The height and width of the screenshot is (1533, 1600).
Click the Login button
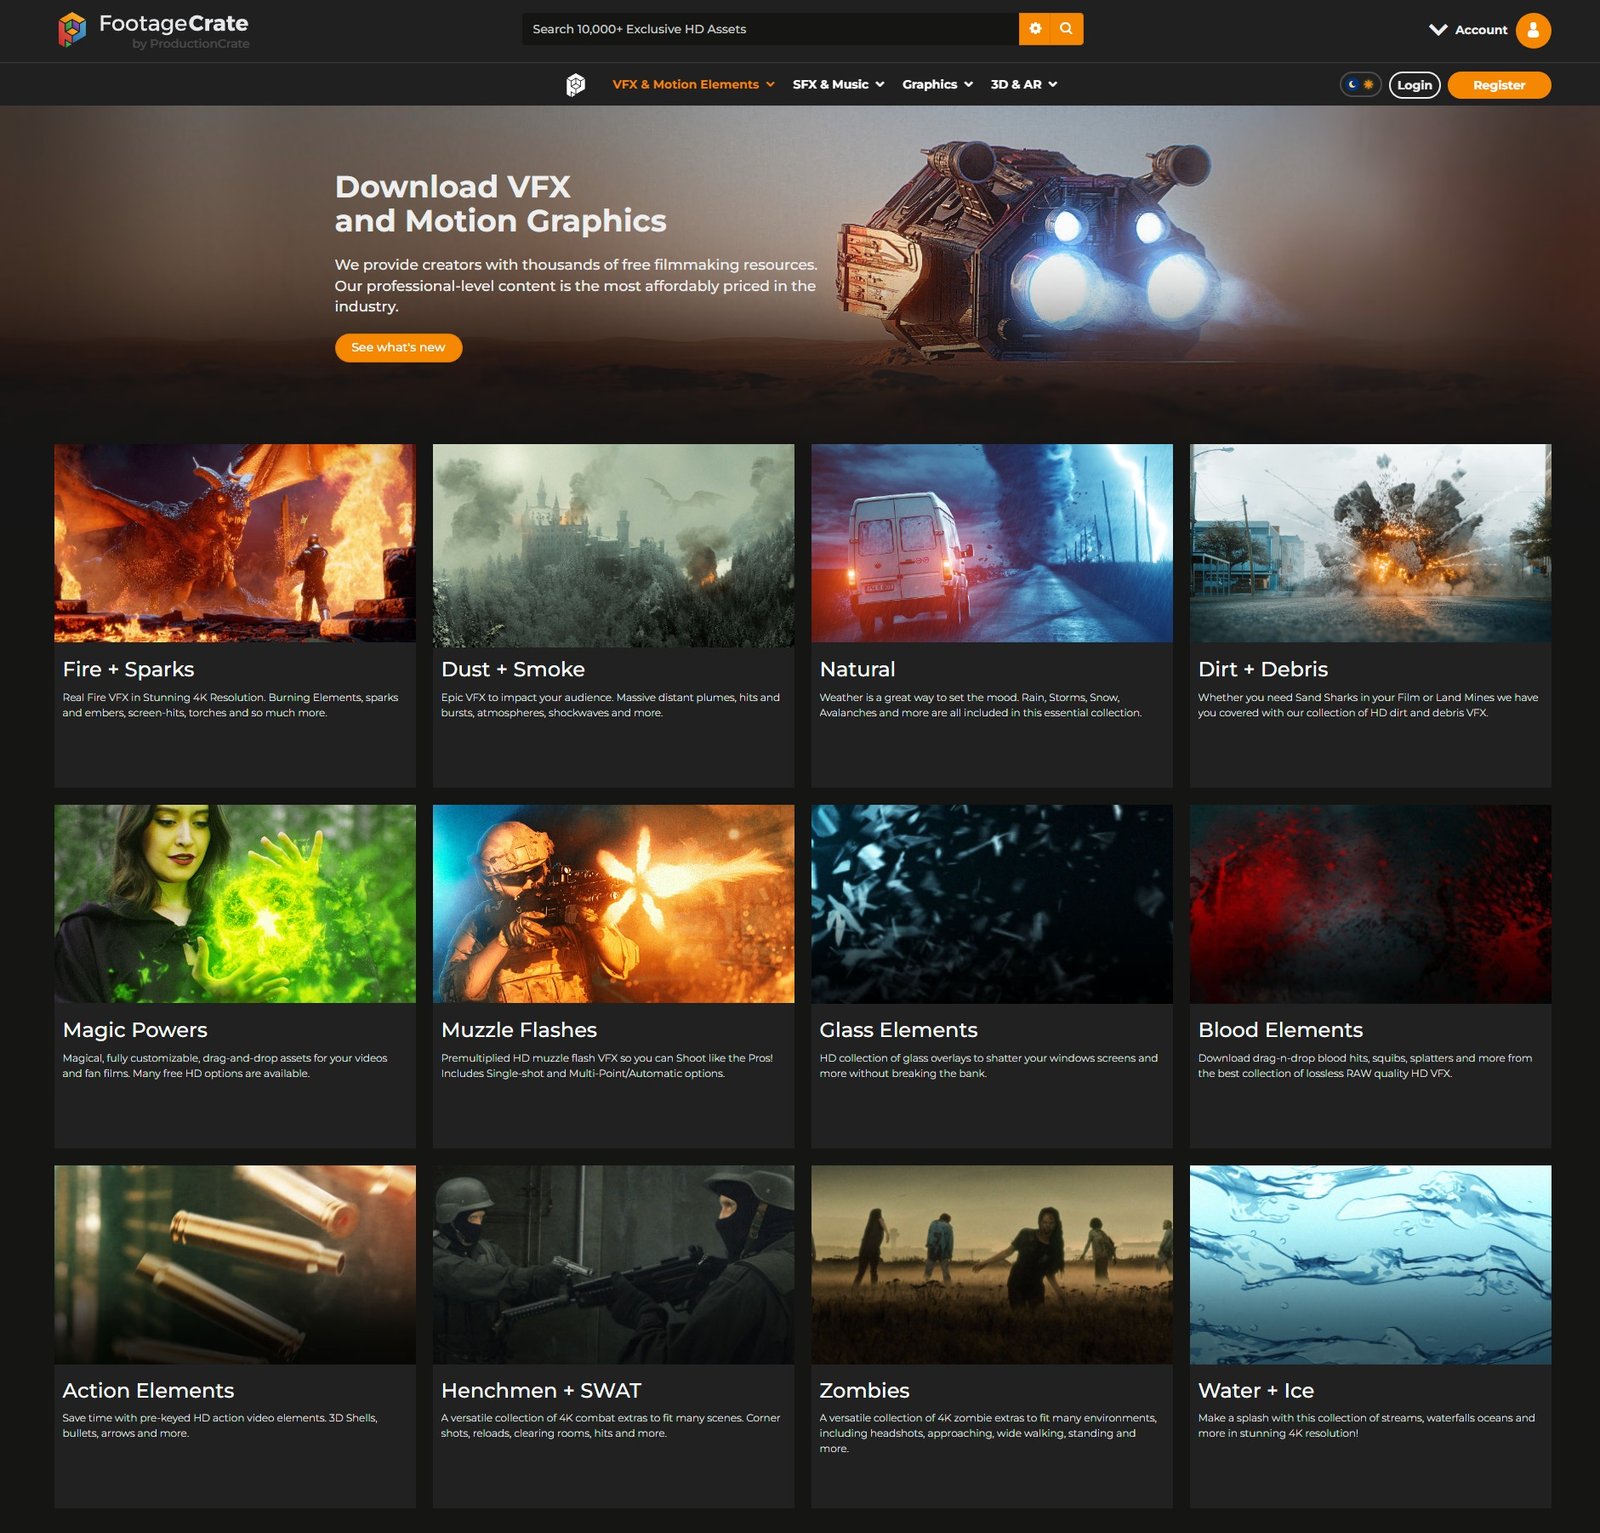pos(1414,85)
